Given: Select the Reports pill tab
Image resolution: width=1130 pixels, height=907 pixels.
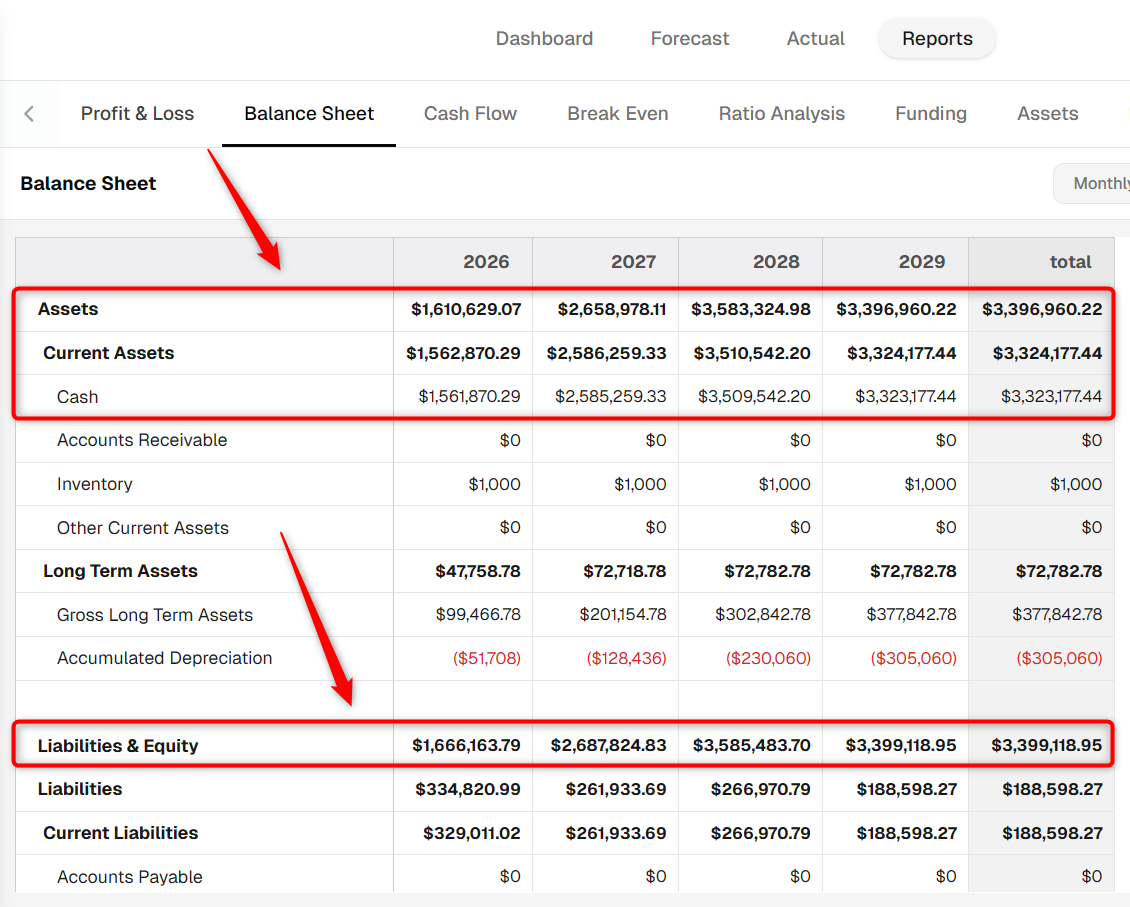Looking at the screenshot, I should (x=937, y=38).
